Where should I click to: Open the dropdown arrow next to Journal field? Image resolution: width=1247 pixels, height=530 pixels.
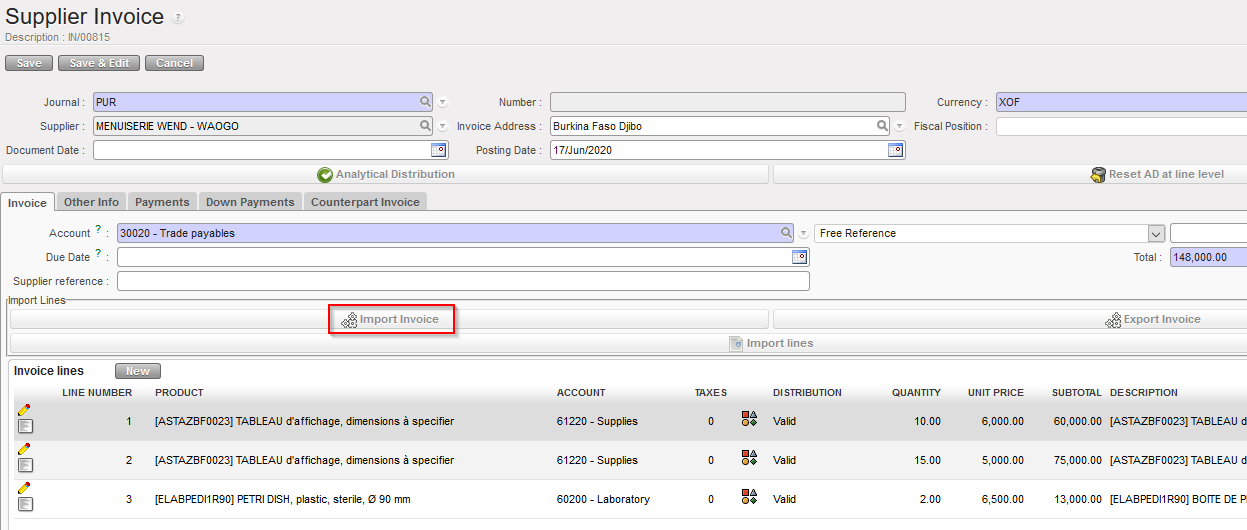click(443, 102)
